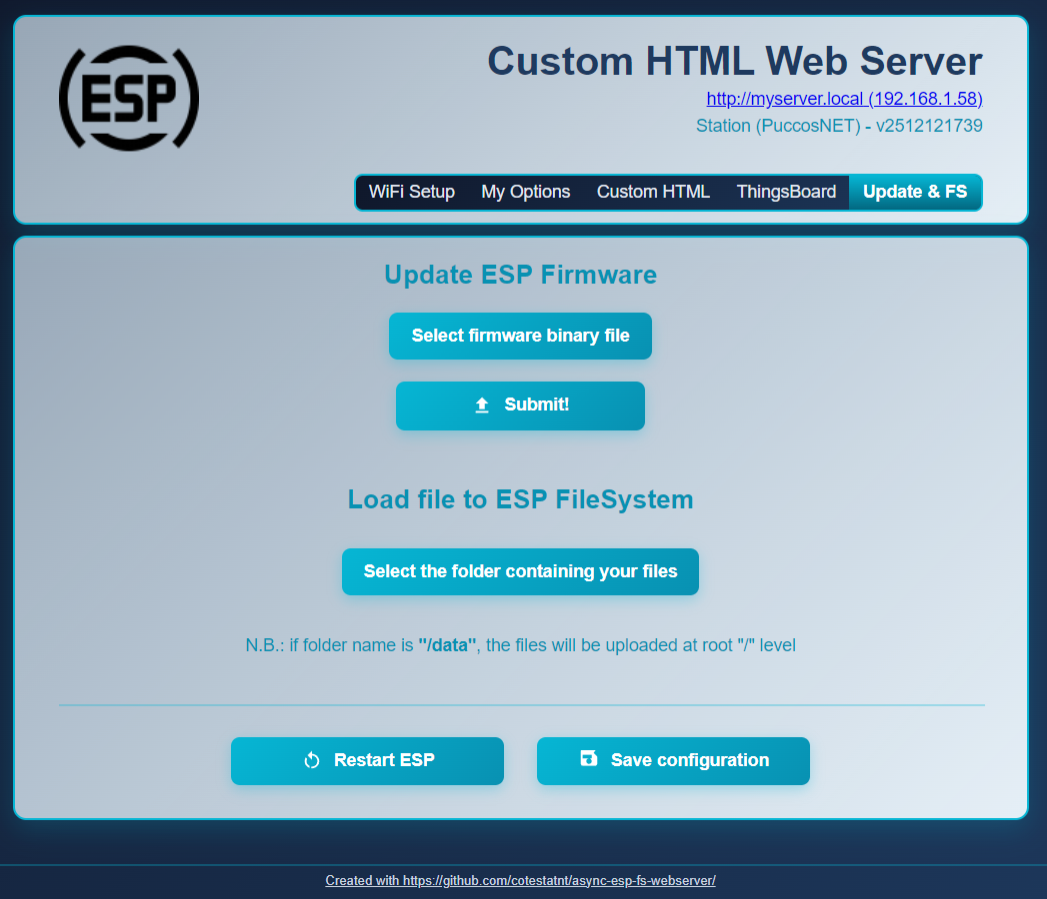
Task: Follow the Created with github link
Action: (520, 880)
